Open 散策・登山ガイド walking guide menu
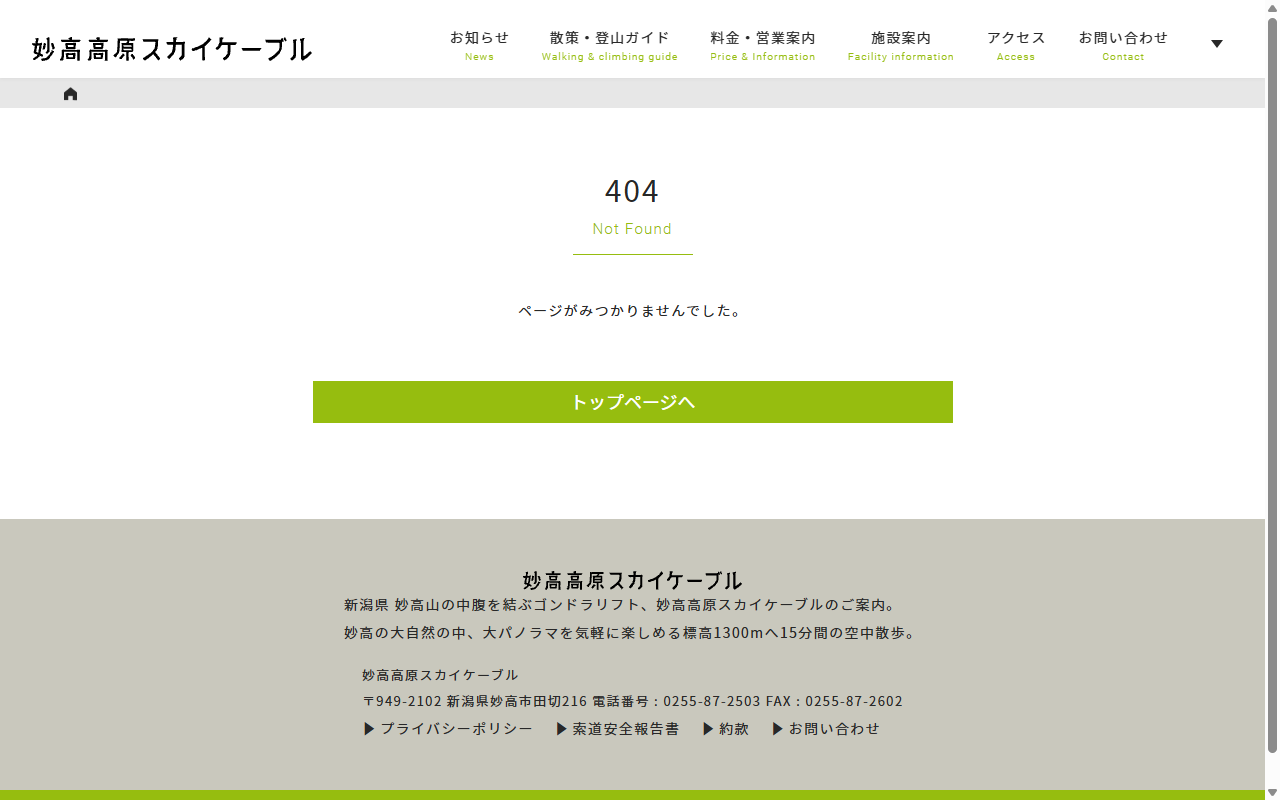 (610, 46)
